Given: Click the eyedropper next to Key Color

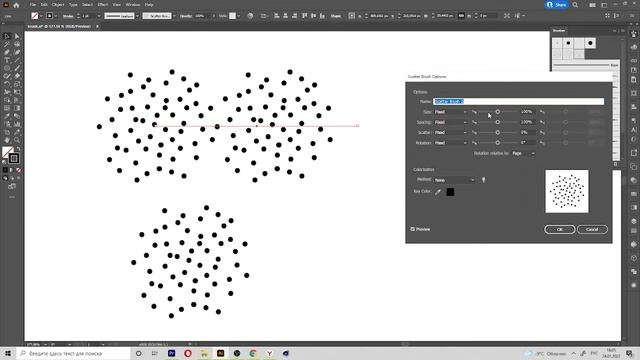Looking at the screenshot, I should 438,192.
